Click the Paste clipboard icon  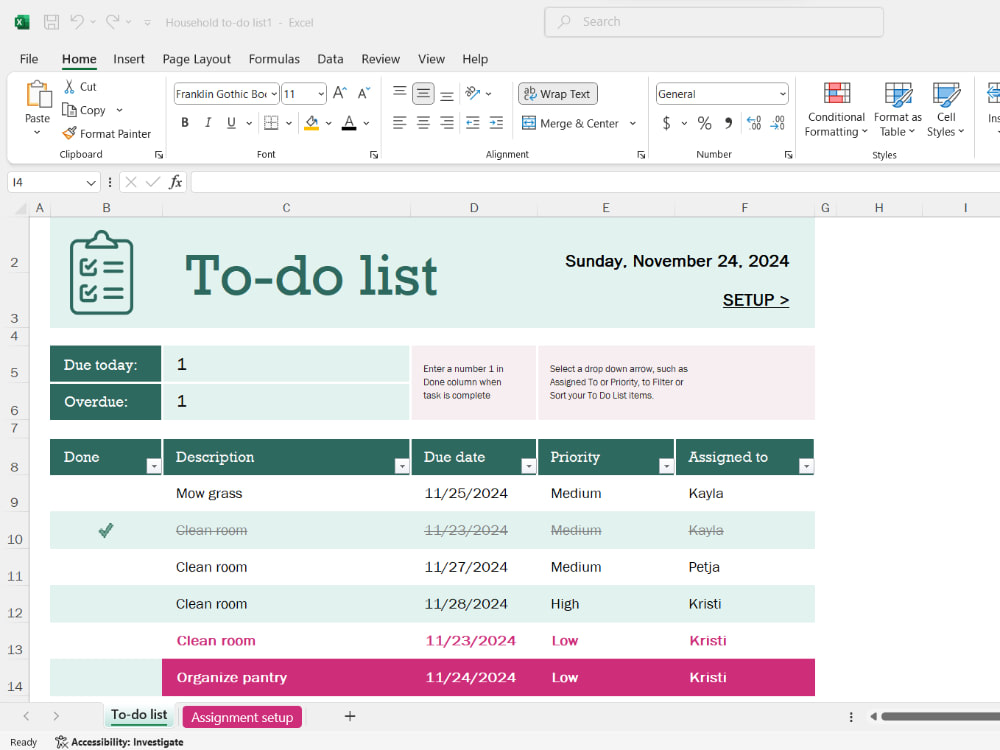click(38, 94)
